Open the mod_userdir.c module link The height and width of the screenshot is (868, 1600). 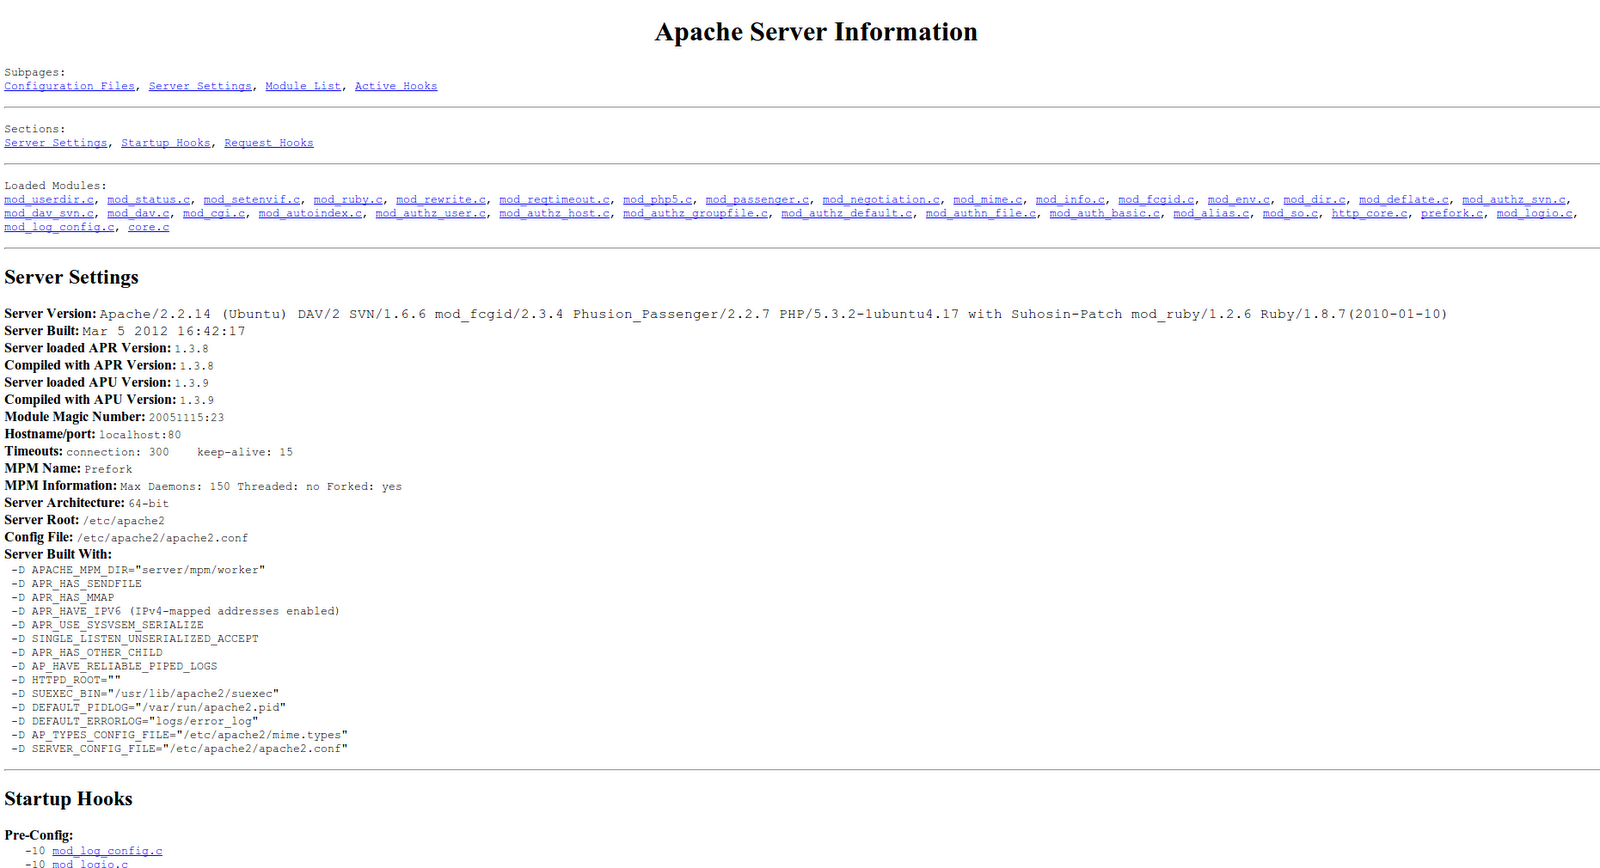(x=49, y=200)
